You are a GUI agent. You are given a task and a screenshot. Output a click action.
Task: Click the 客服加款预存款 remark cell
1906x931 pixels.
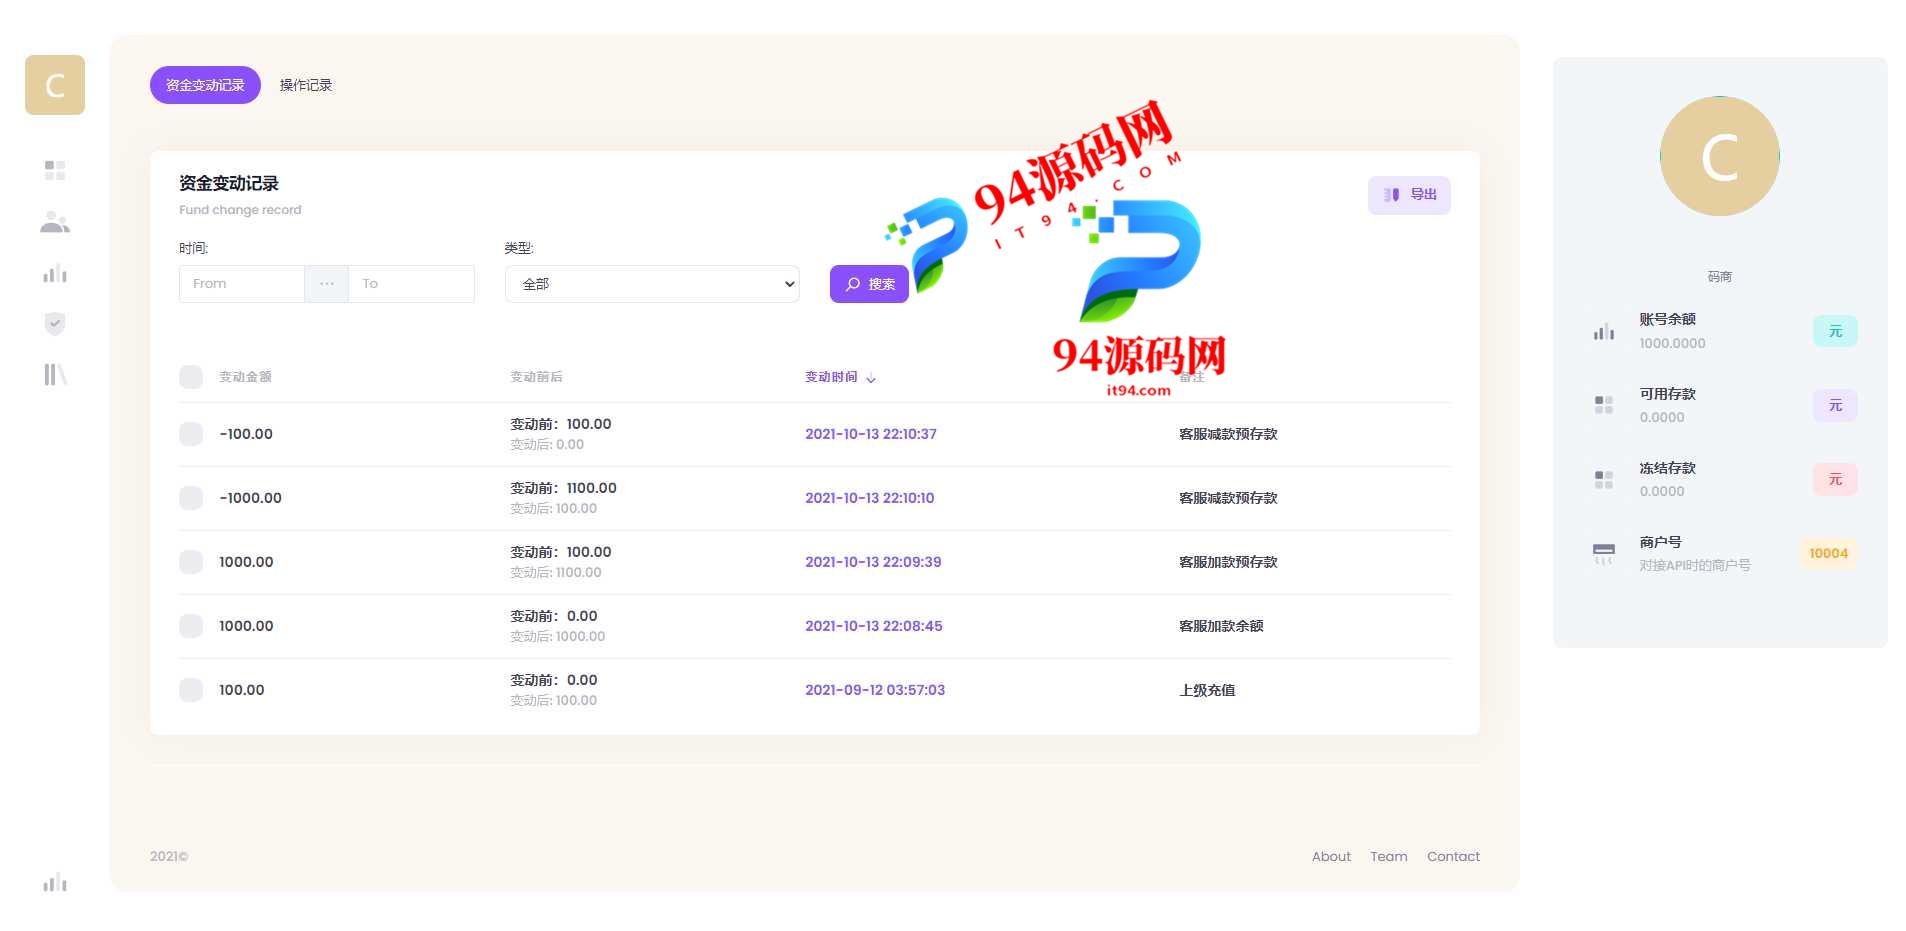pyautogui.click(x=1228, y=562)
